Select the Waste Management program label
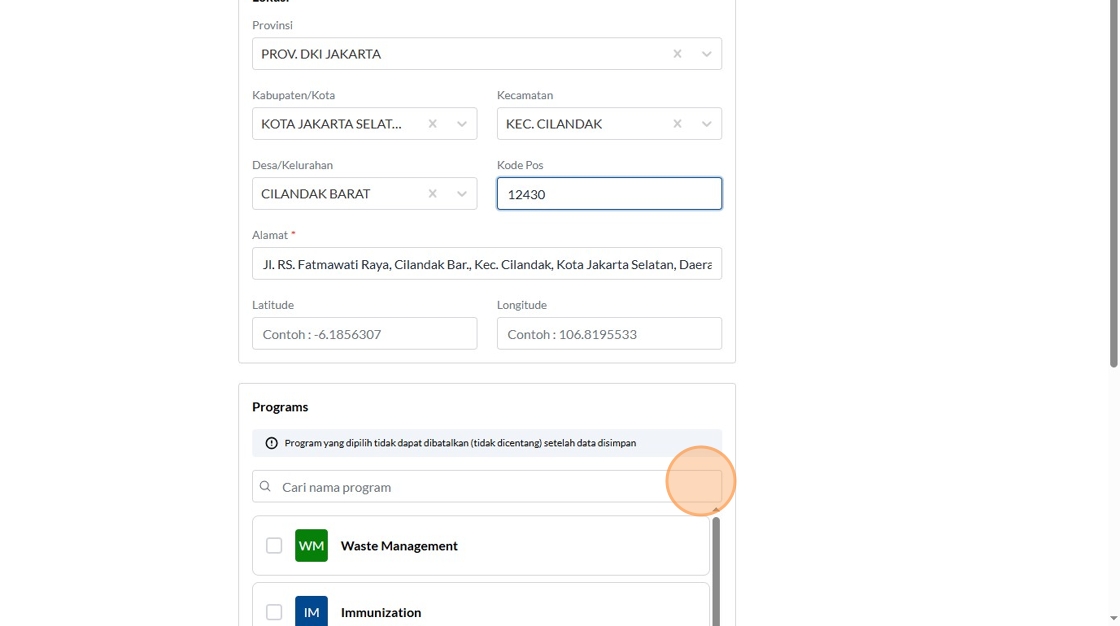This screenshot has width=1120, height=626. (399, 546)
